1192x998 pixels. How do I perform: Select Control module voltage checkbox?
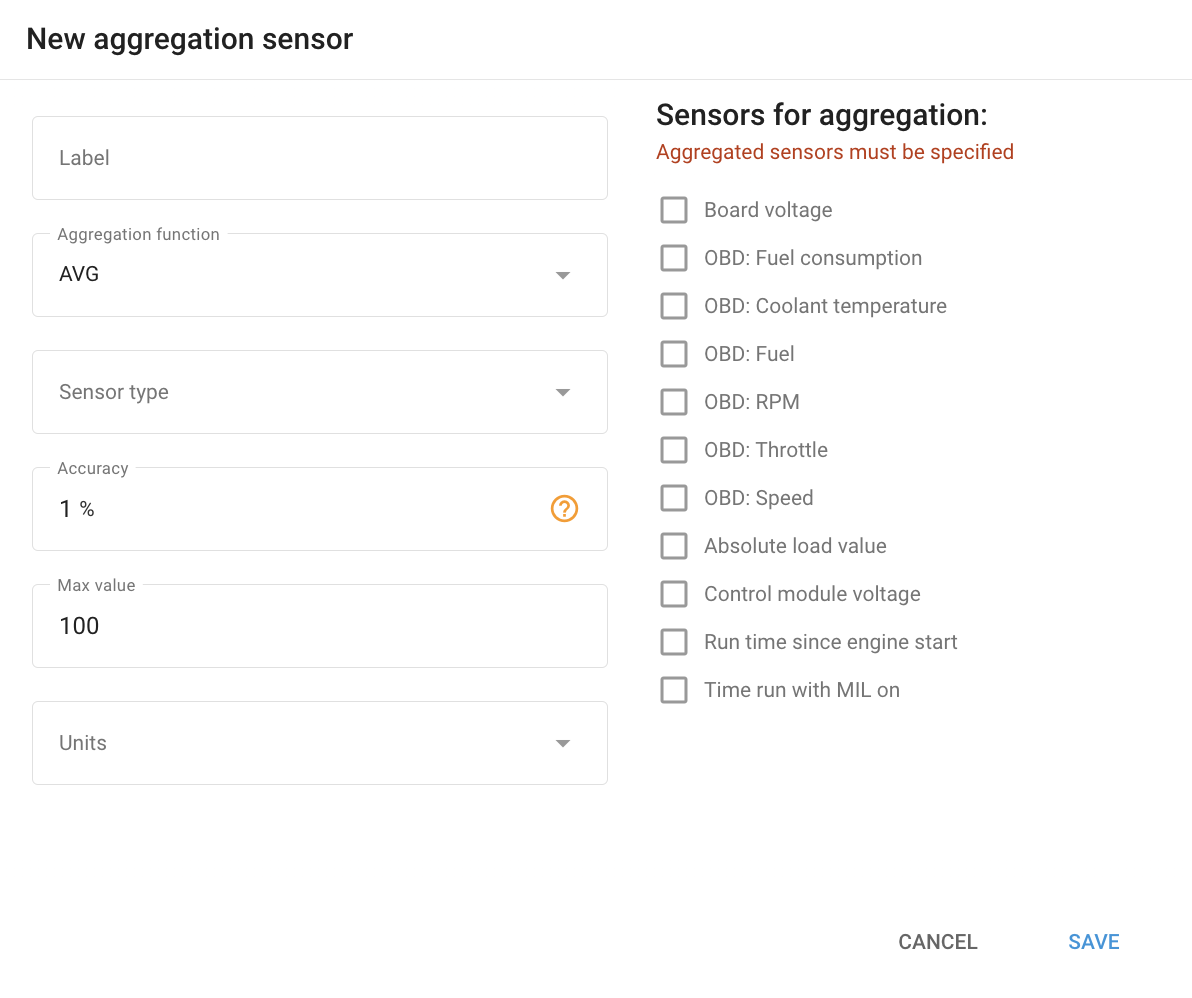coord(674,594)
